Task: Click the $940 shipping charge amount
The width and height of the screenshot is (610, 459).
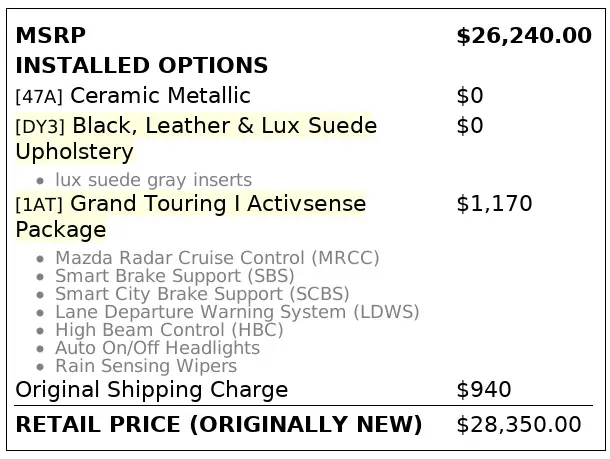Action: click(x=484, y=390)
